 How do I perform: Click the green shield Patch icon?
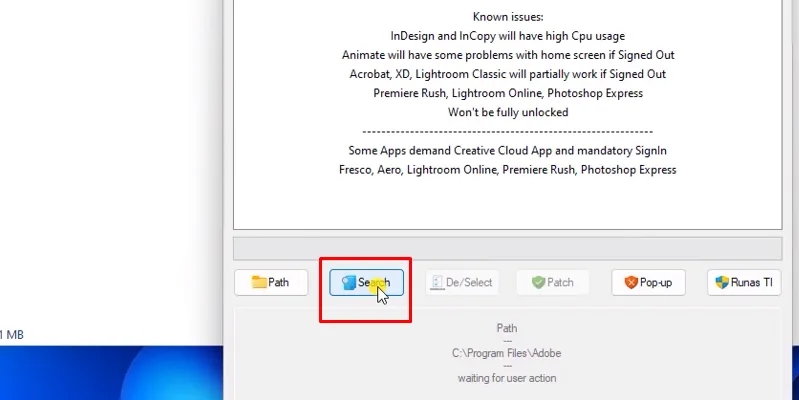538,283
